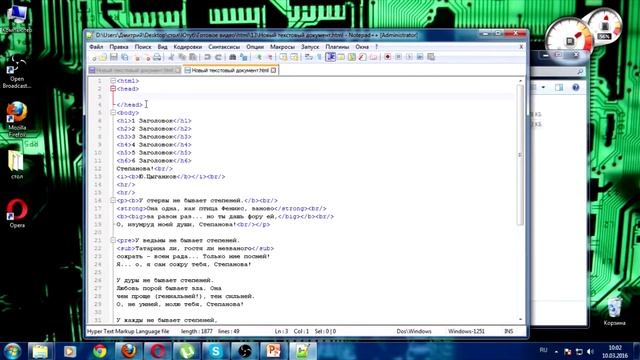Click the editor scrollbar up arrow
This screenshot has width=640, height=360.
pos(520,81)
